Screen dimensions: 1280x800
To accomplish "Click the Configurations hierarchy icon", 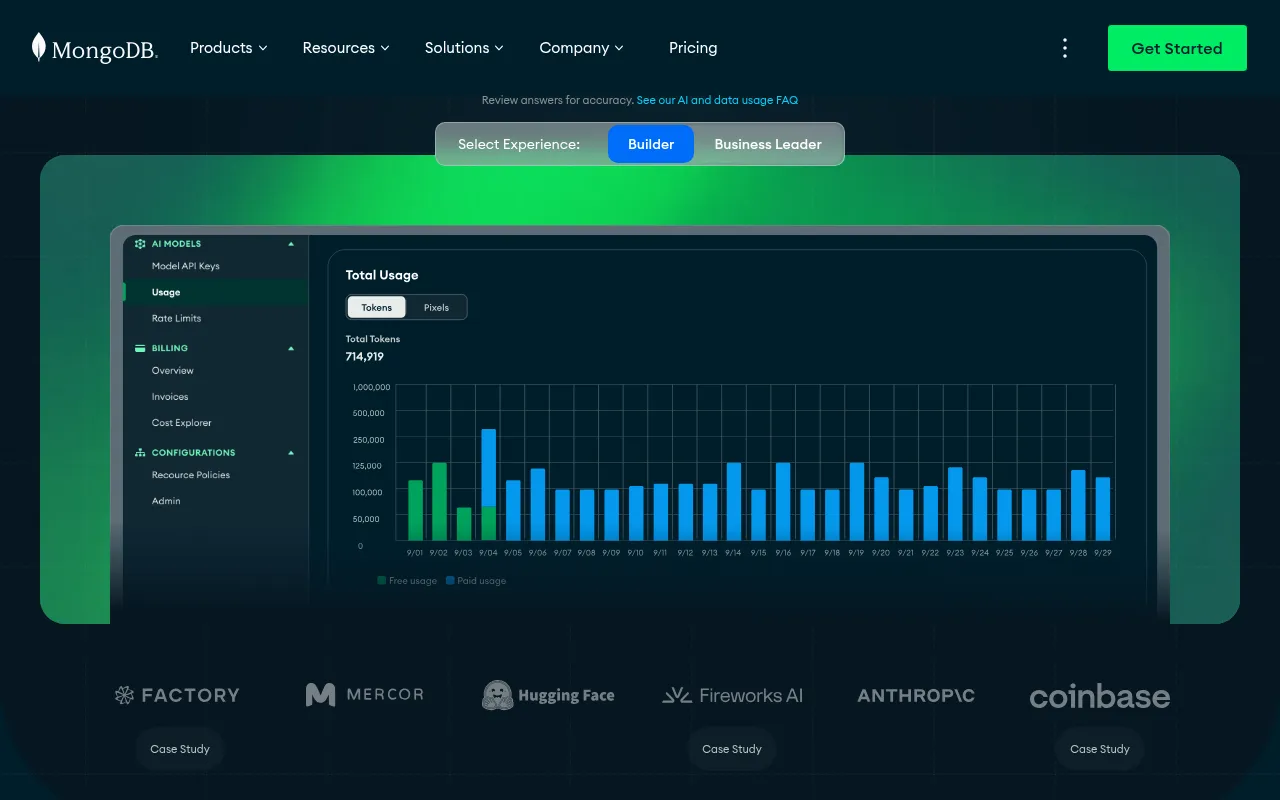I will click(140, 453).
